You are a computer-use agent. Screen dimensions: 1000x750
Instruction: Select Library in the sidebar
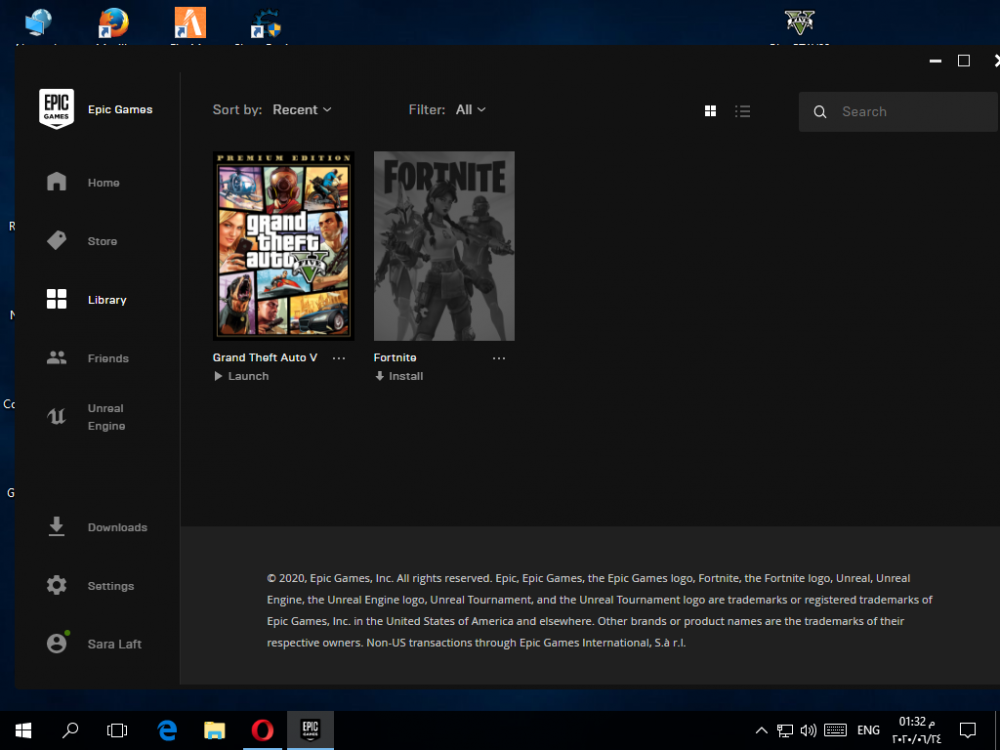click(x=107, y=300)
